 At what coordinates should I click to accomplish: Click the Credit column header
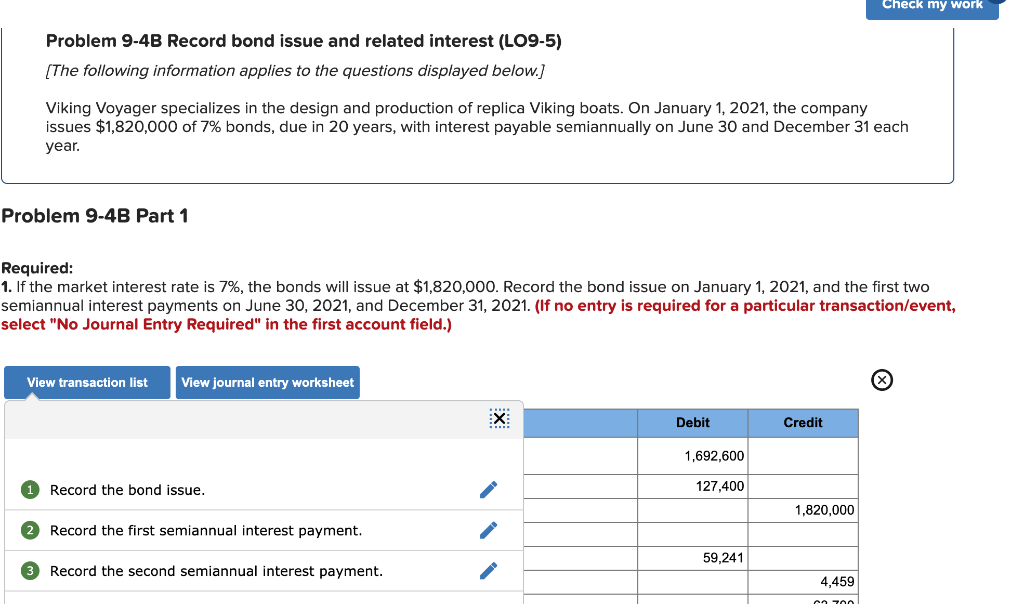(802, 422)
